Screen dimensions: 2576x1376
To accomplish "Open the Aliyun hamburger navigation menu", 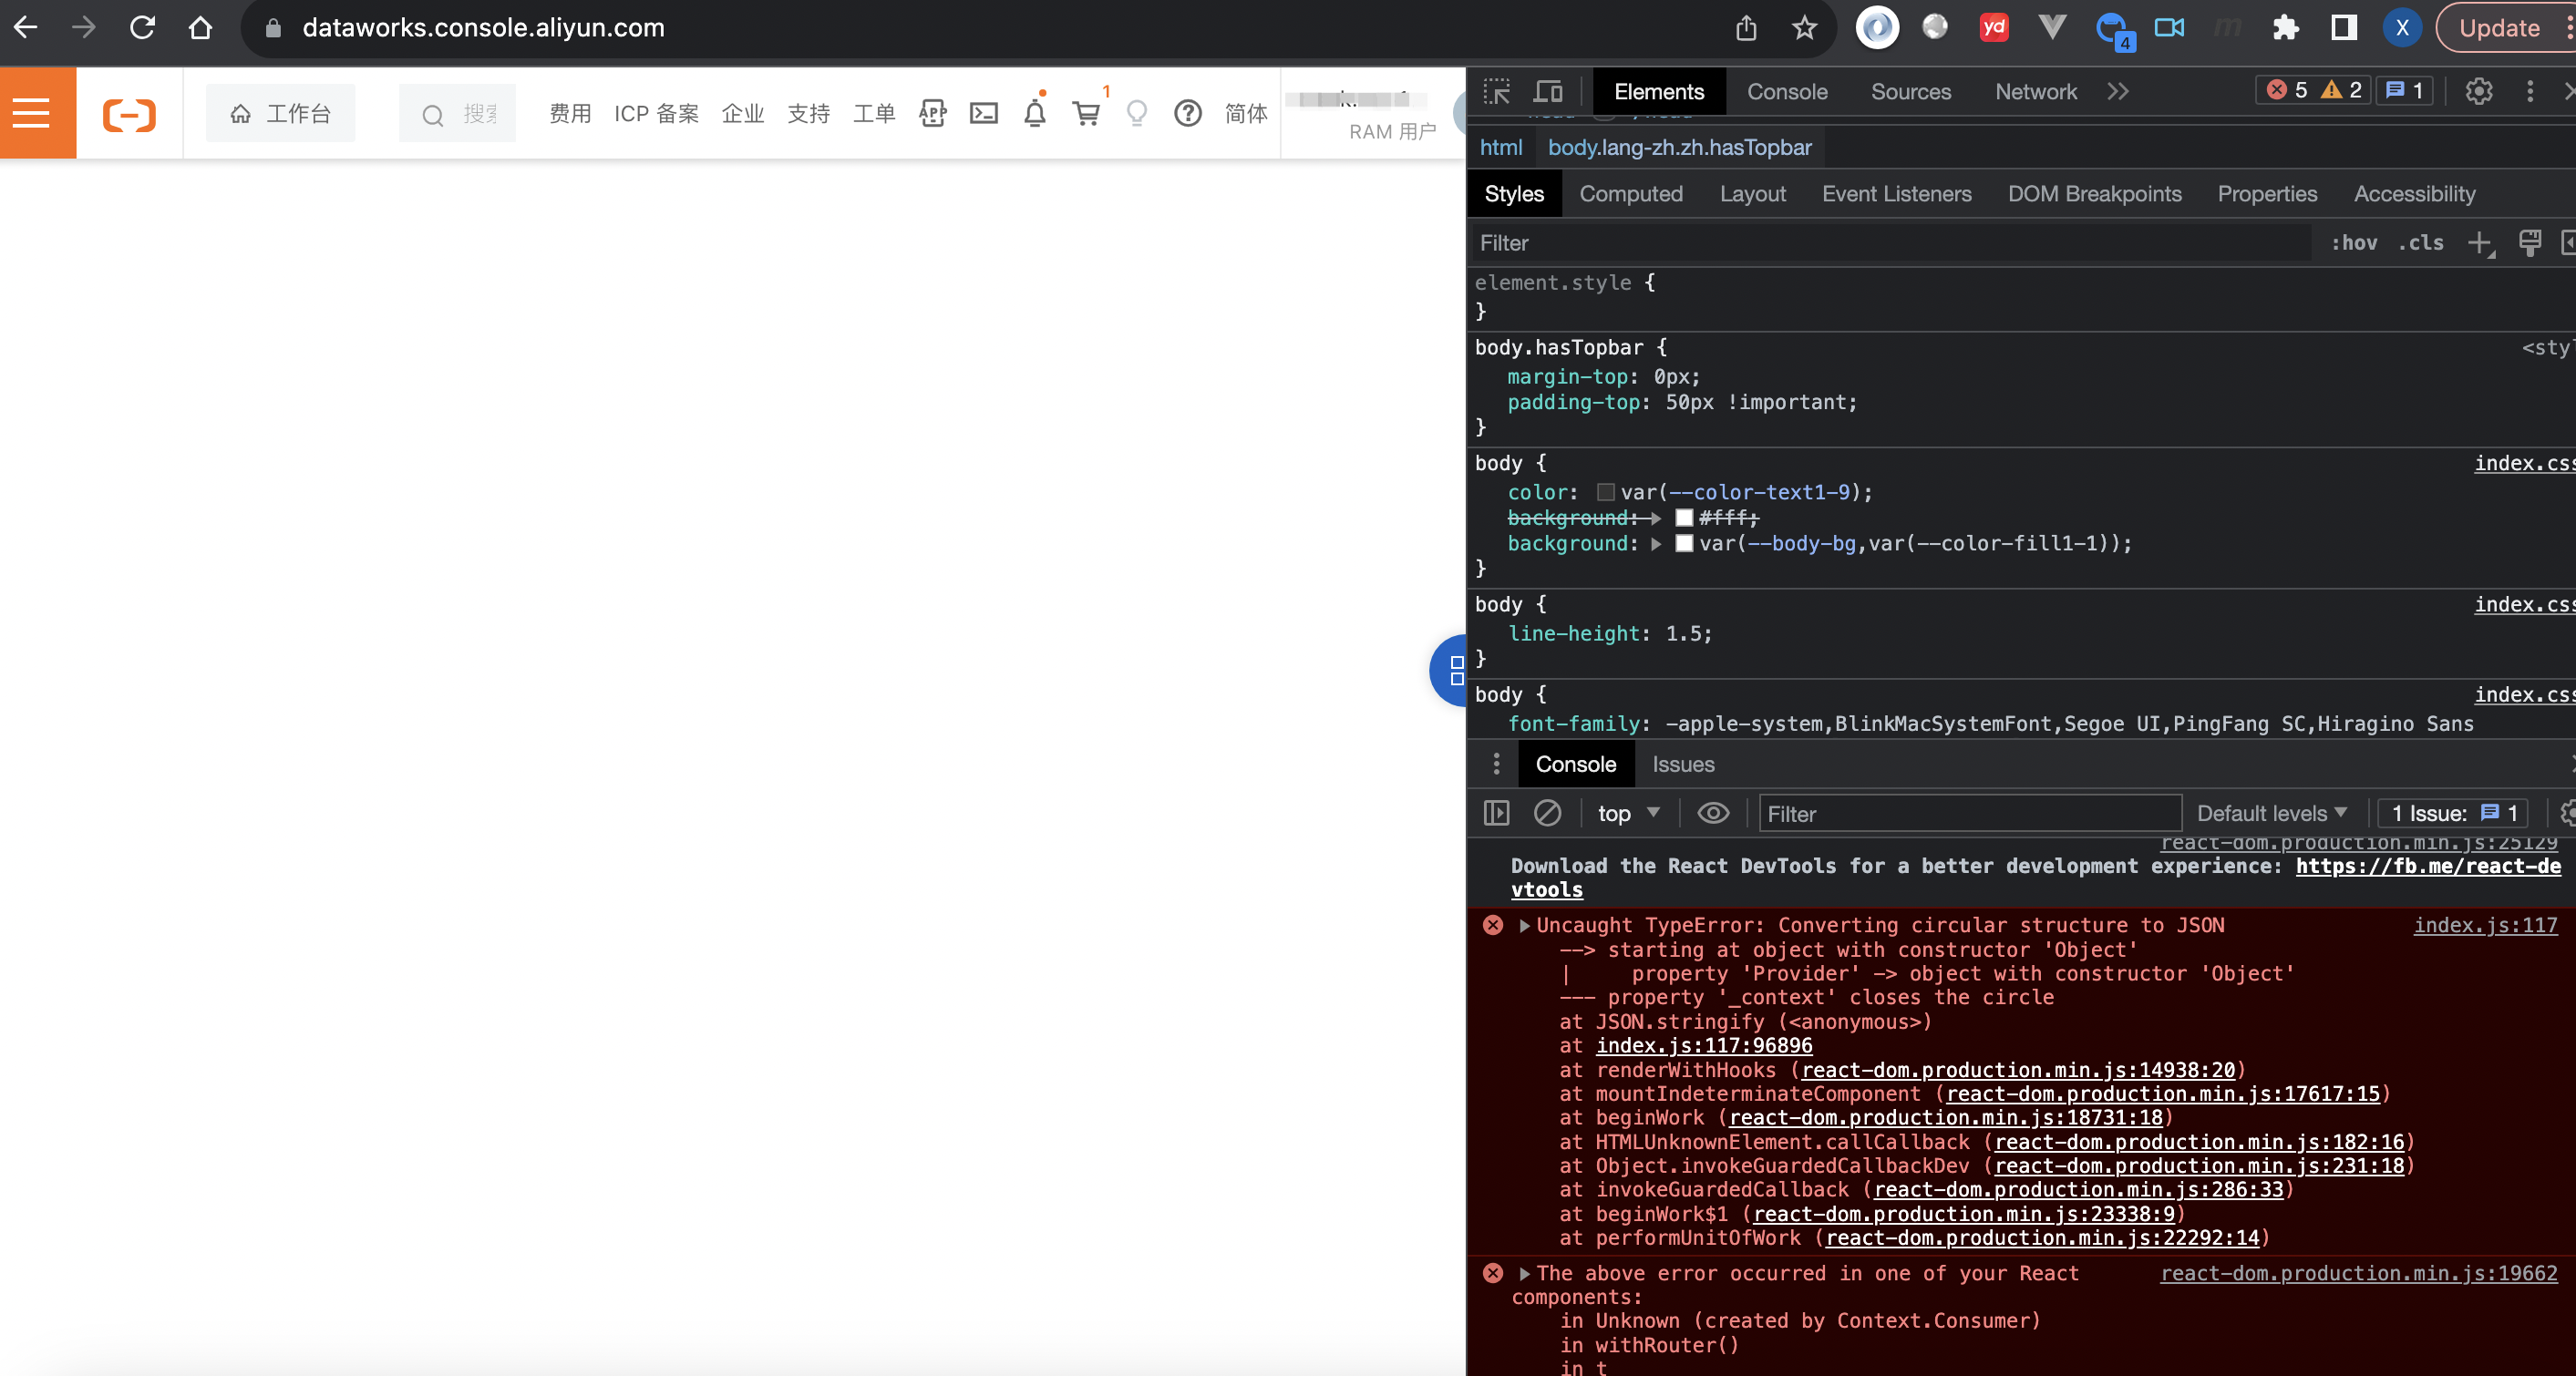I will click(x=31, y=113).
